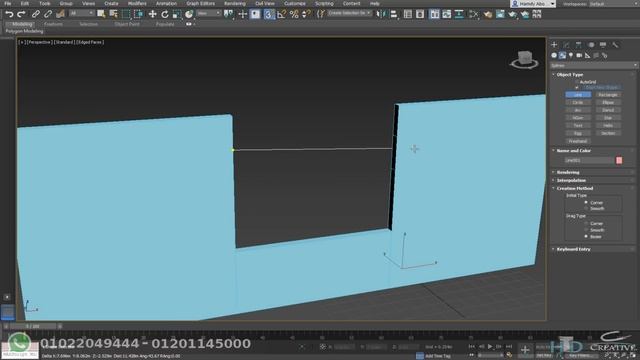Select the Lights category icon
Viewport: 640px width, 360px height.
click(x=571, y=55)
